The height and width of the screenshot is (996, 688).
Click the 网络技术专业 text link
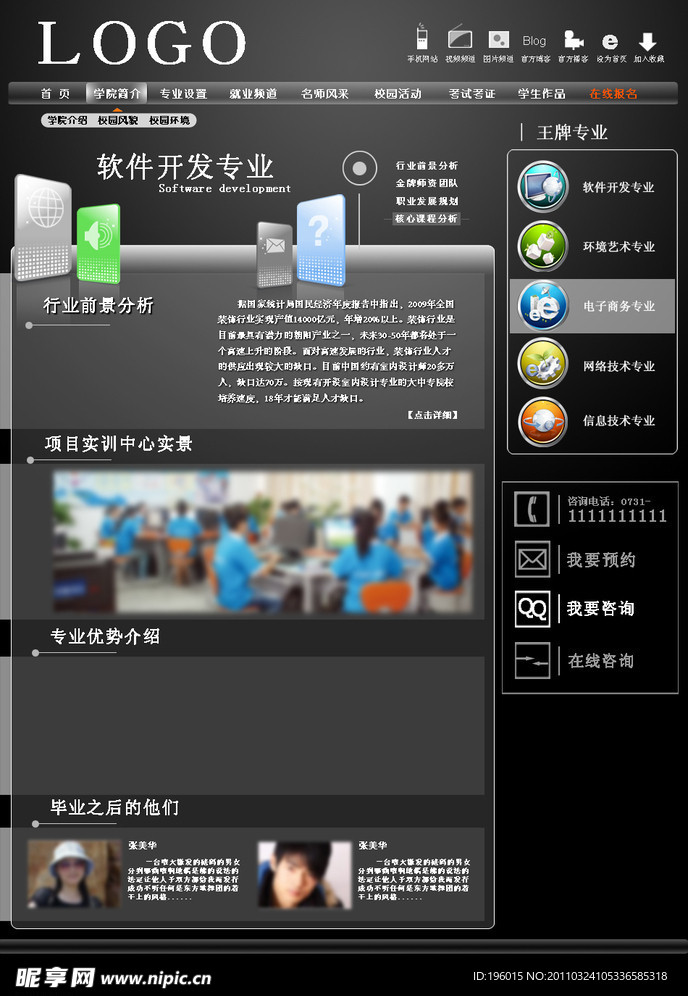point(619,366)
